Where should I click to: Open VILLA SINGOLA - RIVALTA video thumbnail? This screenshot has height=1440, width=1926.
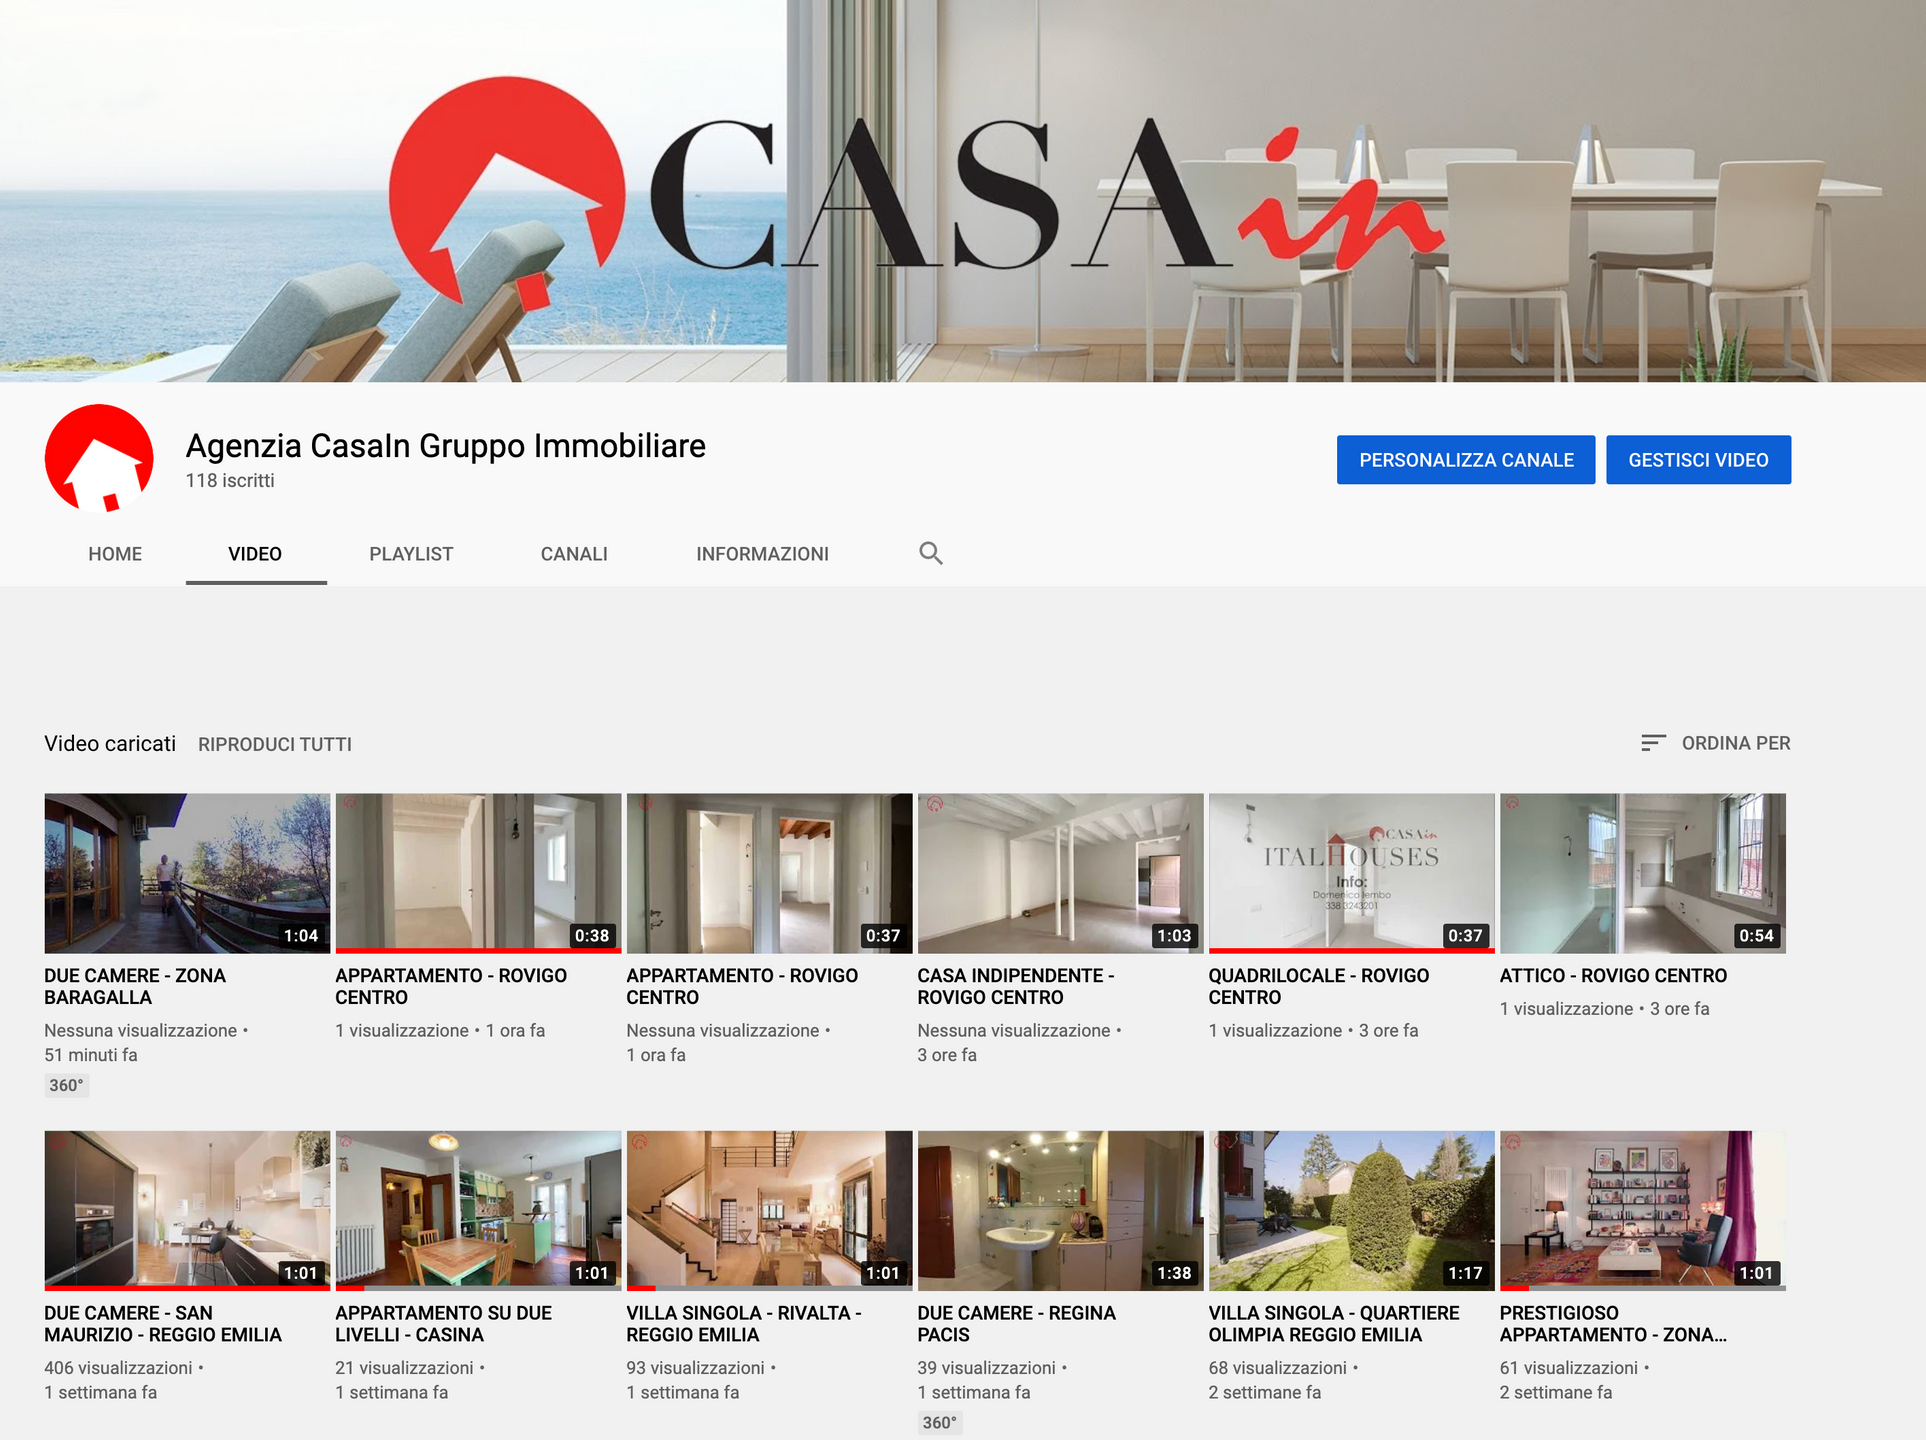[768, 1210]
